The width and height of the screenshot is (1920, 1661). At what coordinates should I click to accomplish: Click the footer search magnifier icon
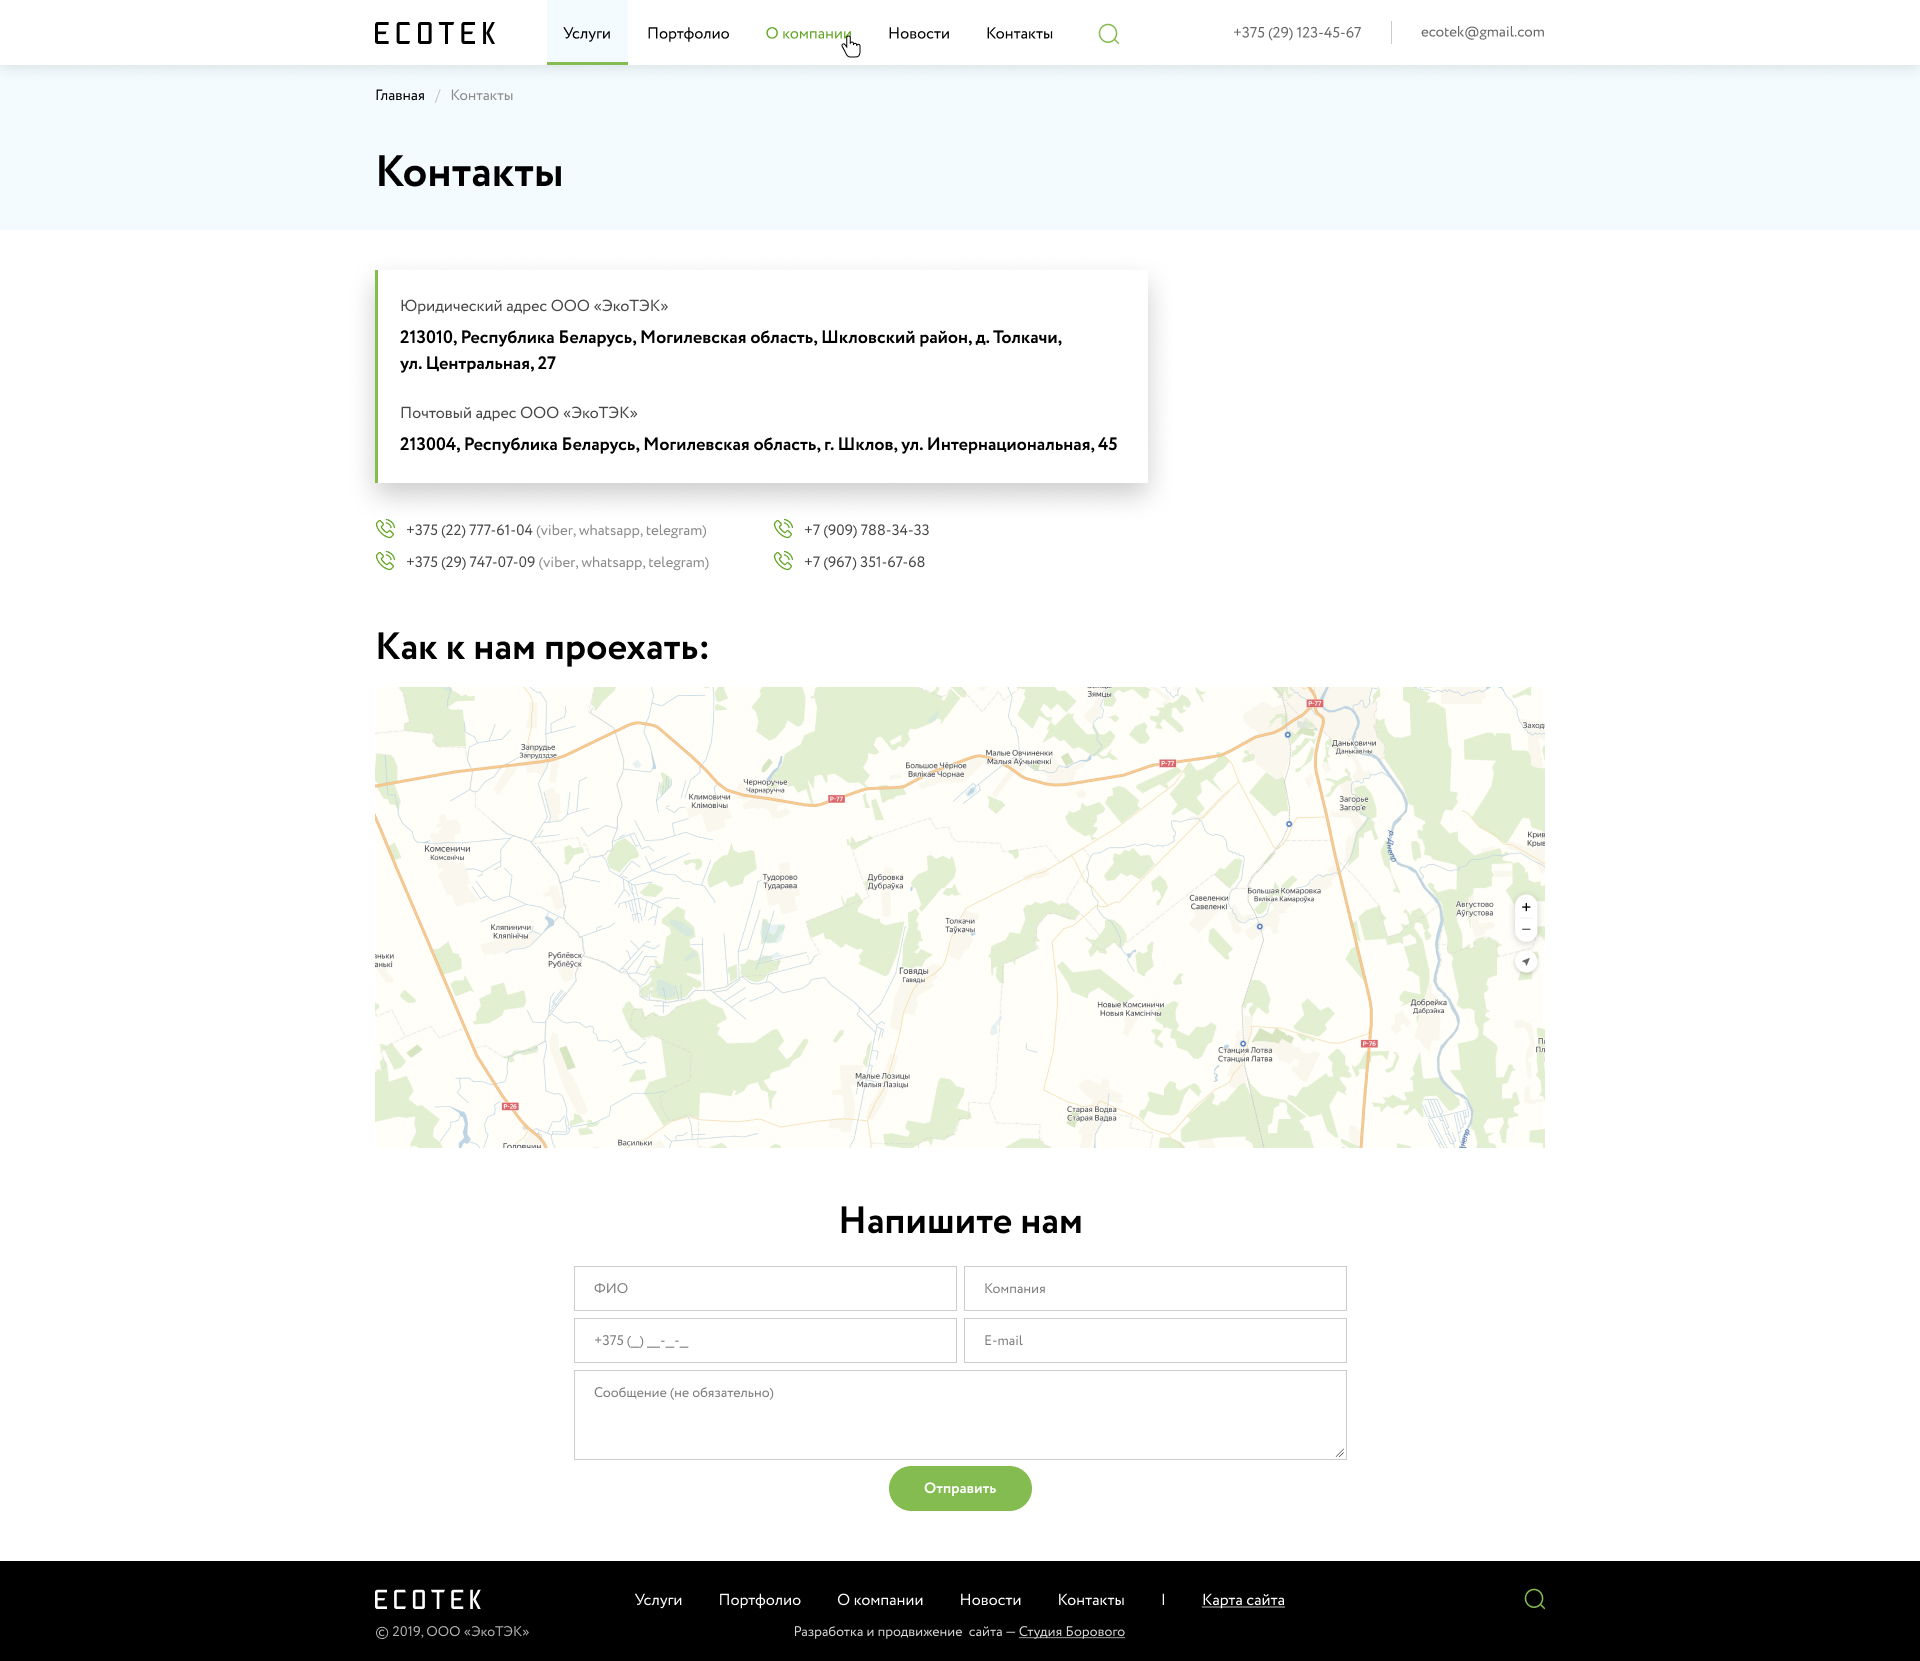click(1534, 1599)
